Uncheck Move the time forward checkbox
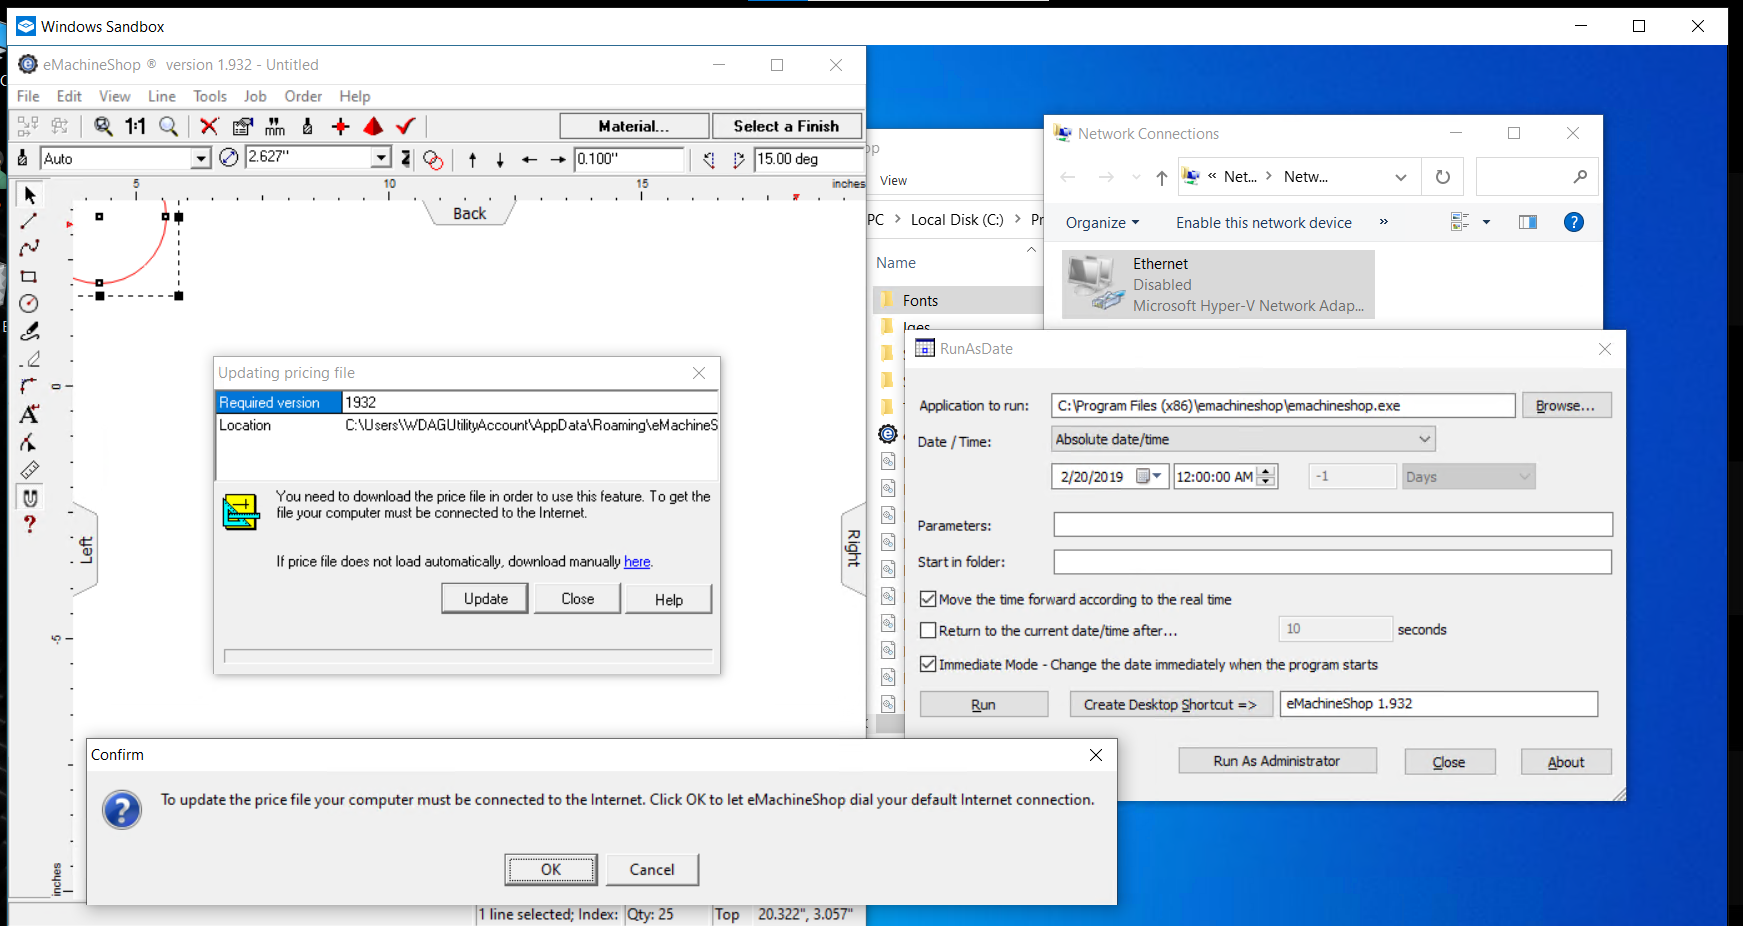1743x926 pixels. pos(928,599)
